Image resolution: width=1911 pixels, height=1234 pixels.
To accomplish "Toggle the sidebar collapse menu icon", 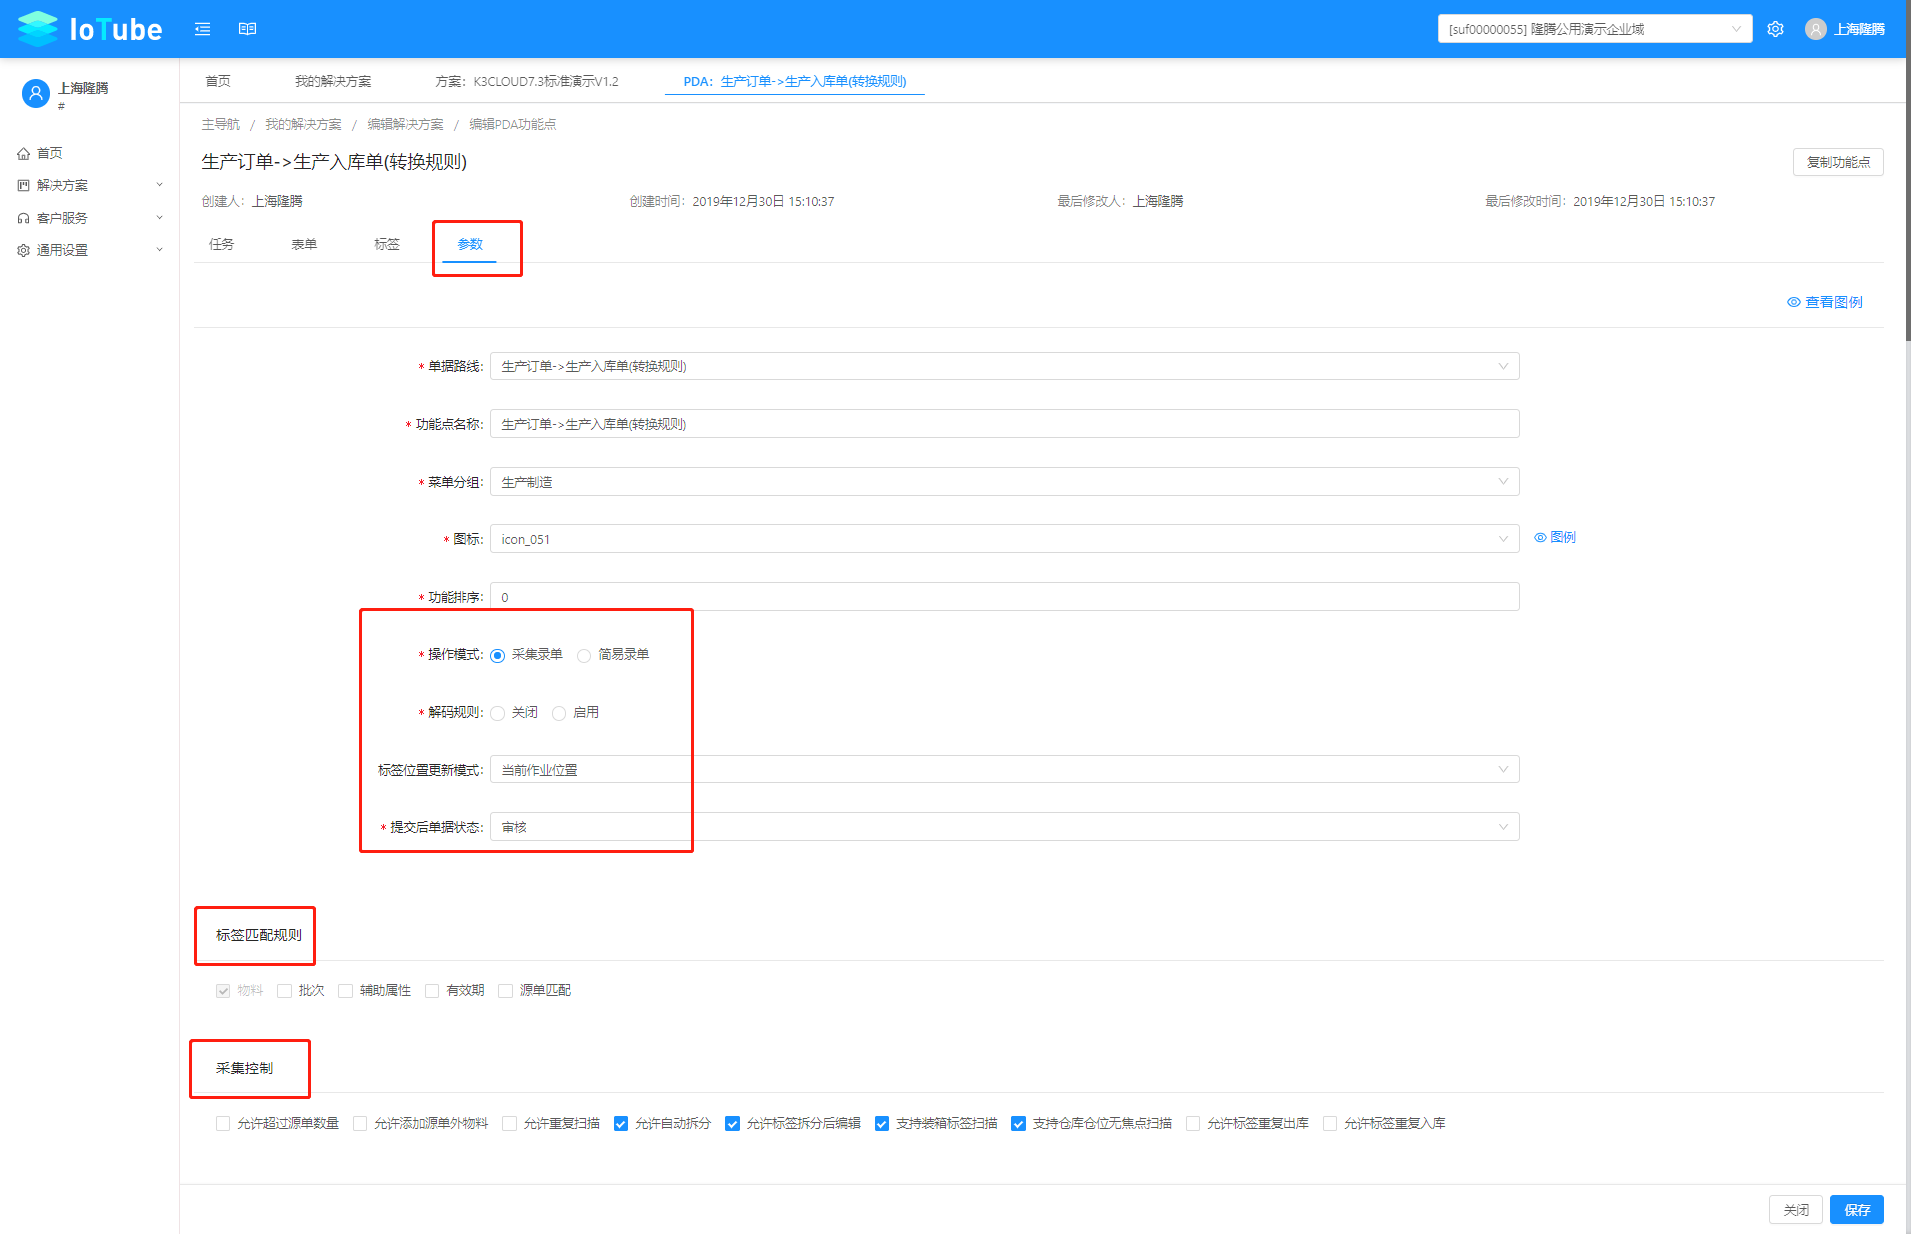I will [203, 29].
